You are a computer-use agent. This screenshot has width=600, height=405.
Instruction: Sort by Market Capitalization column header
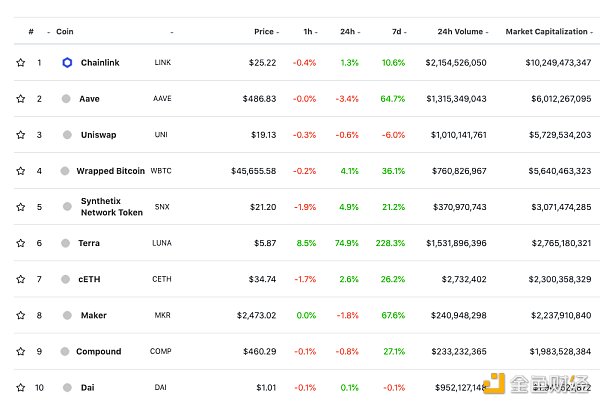point(549,32)
